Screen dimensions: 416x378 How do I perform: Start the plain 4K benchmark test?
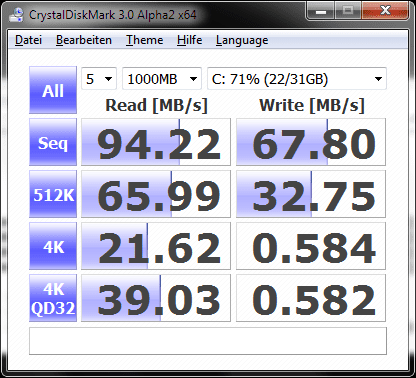pos(53,246)
